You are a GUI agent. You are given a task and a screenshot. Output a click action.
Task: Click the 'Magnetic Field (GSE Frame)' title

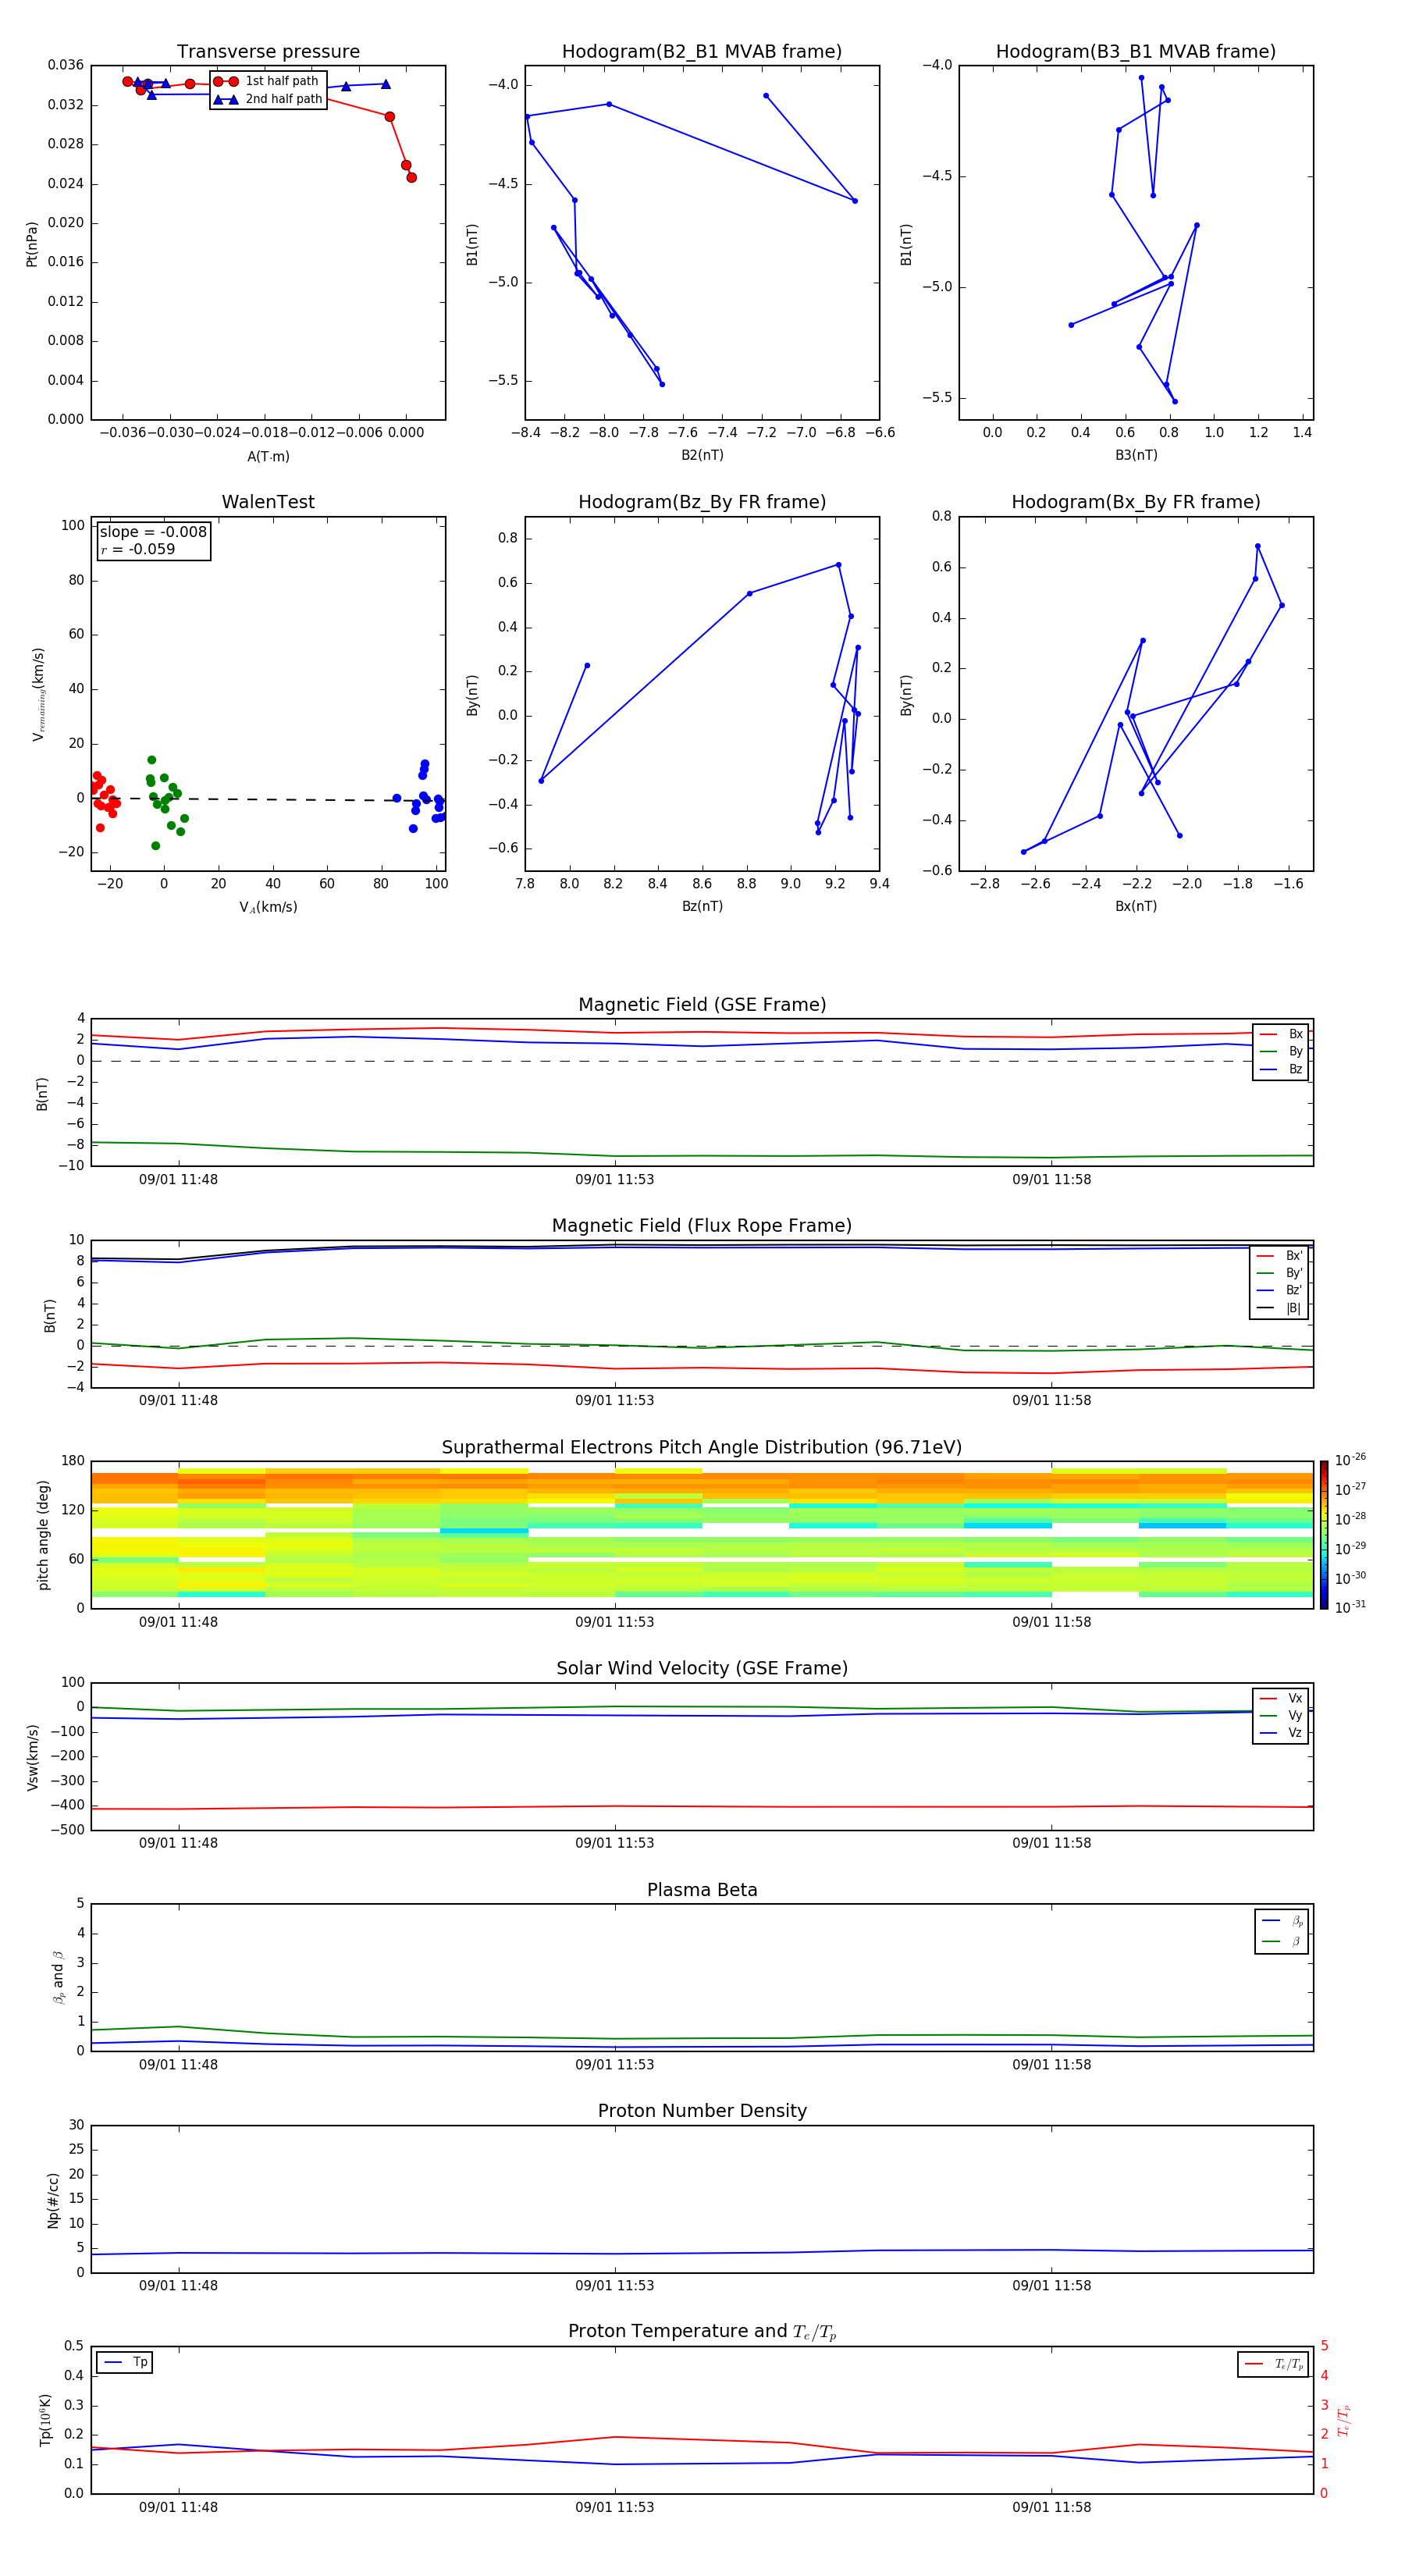coord(702,1005)
